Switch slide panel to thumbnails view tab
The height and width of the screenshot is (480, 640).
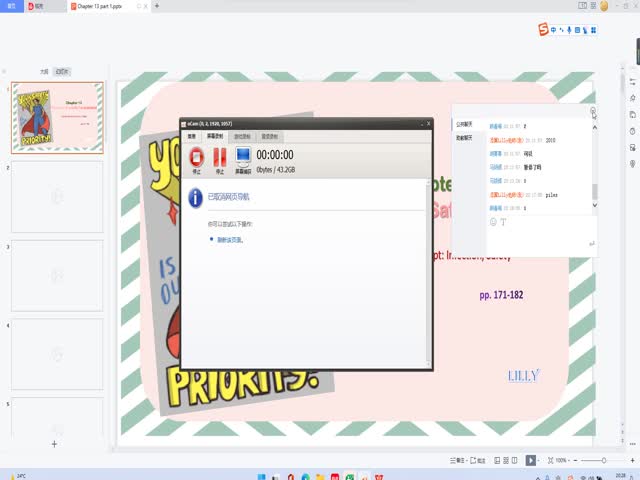(x=62, y=72)
